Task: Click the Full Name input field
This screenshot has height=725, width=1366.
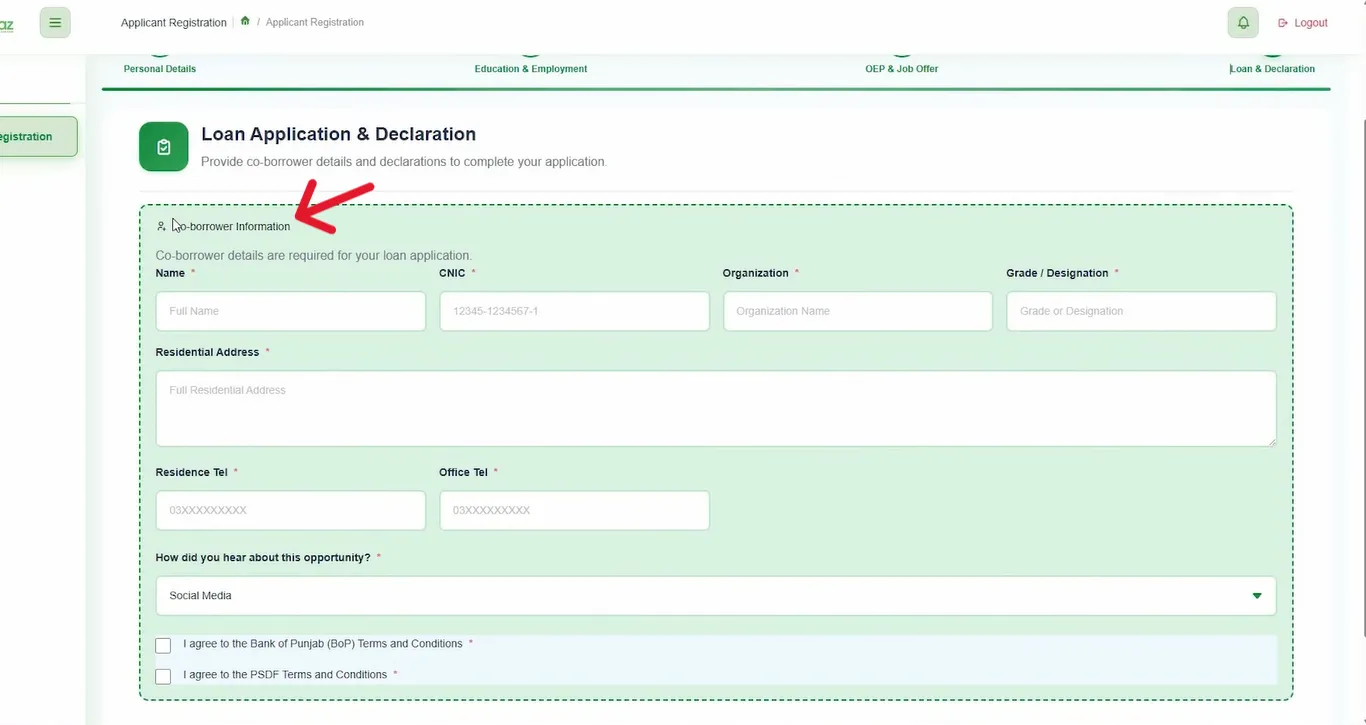Action: point(291,311)
